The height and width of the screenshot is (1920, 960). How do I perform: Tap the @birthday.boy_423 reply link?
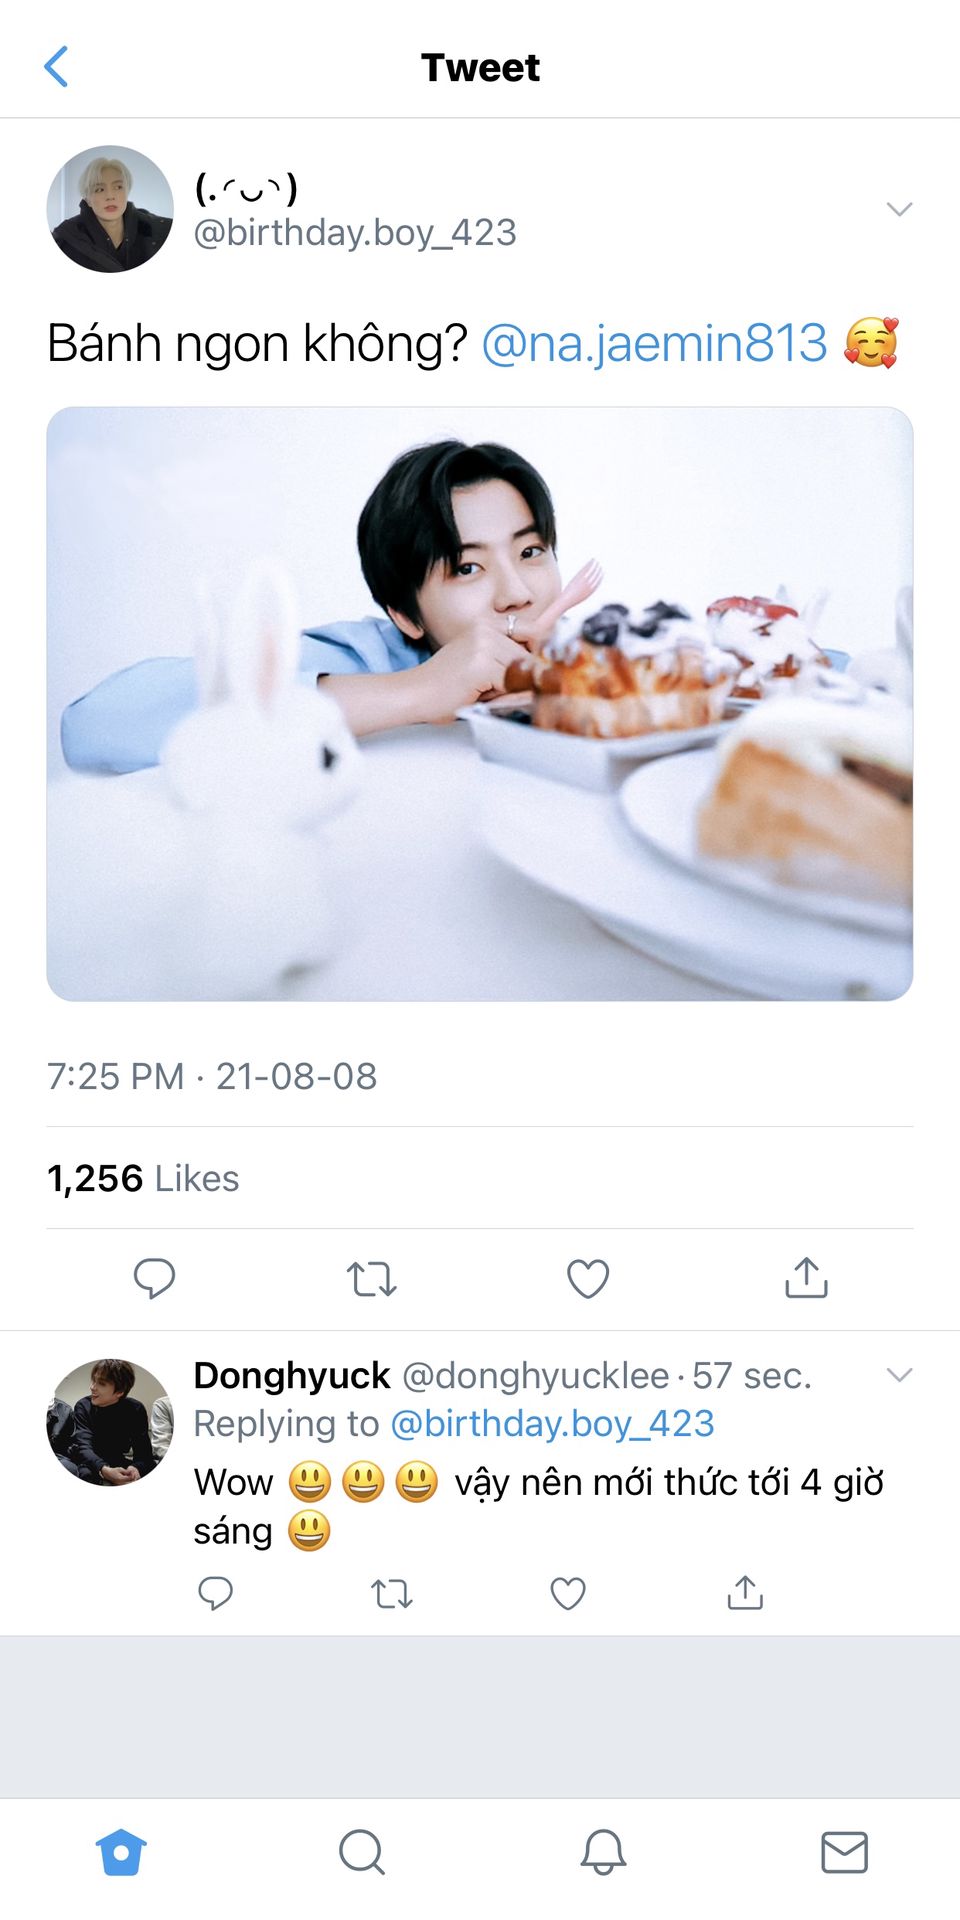coord(552,1423)
